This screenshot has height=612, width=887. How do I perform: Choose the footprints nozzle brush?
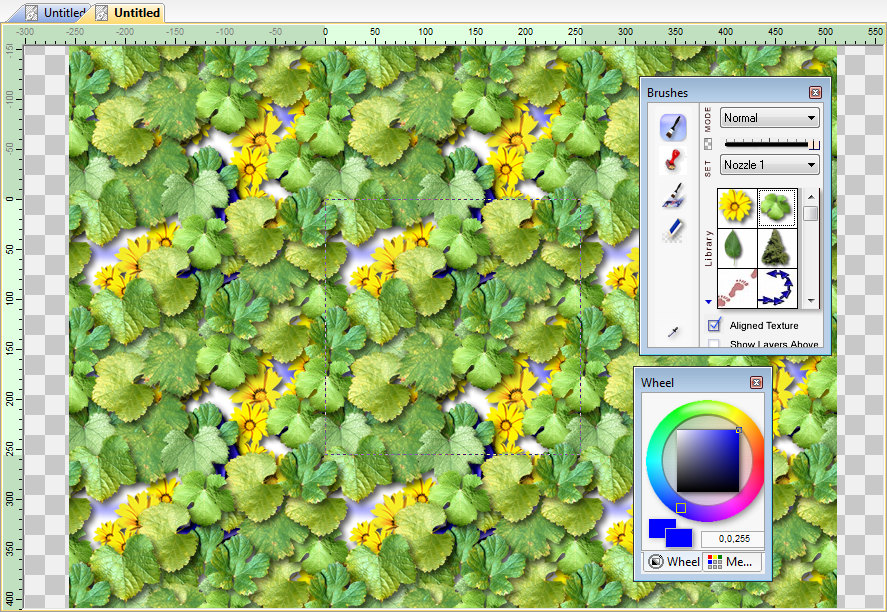(737, 288)
